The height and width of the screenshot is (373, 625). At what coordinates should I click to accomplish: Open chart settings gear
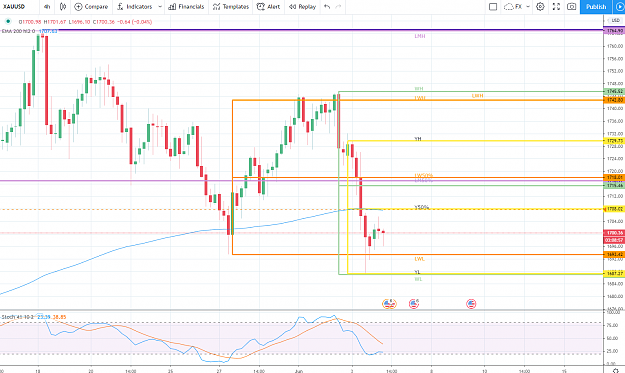[540, 6]
